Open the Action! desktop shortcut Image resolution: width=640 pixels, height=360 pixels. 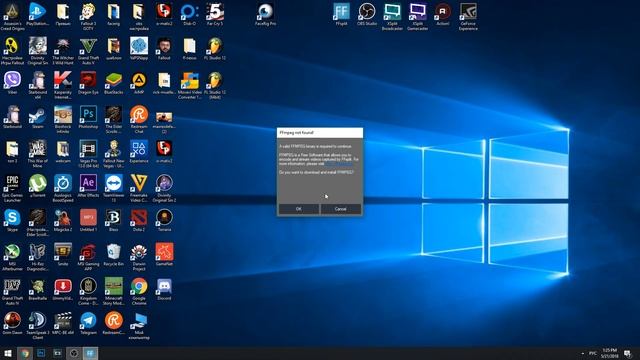point(443,15)
